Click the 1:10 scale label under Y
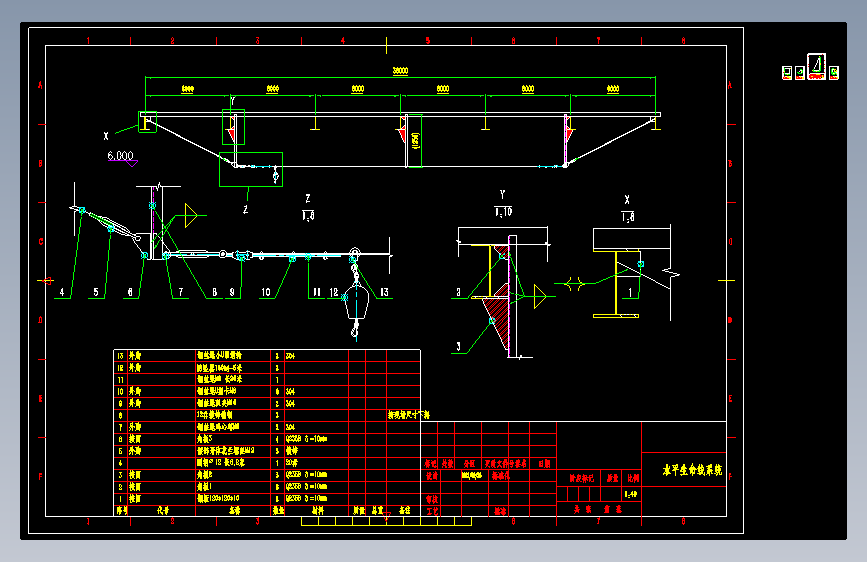This screenshot has height=562, width=867. (503, 212)
